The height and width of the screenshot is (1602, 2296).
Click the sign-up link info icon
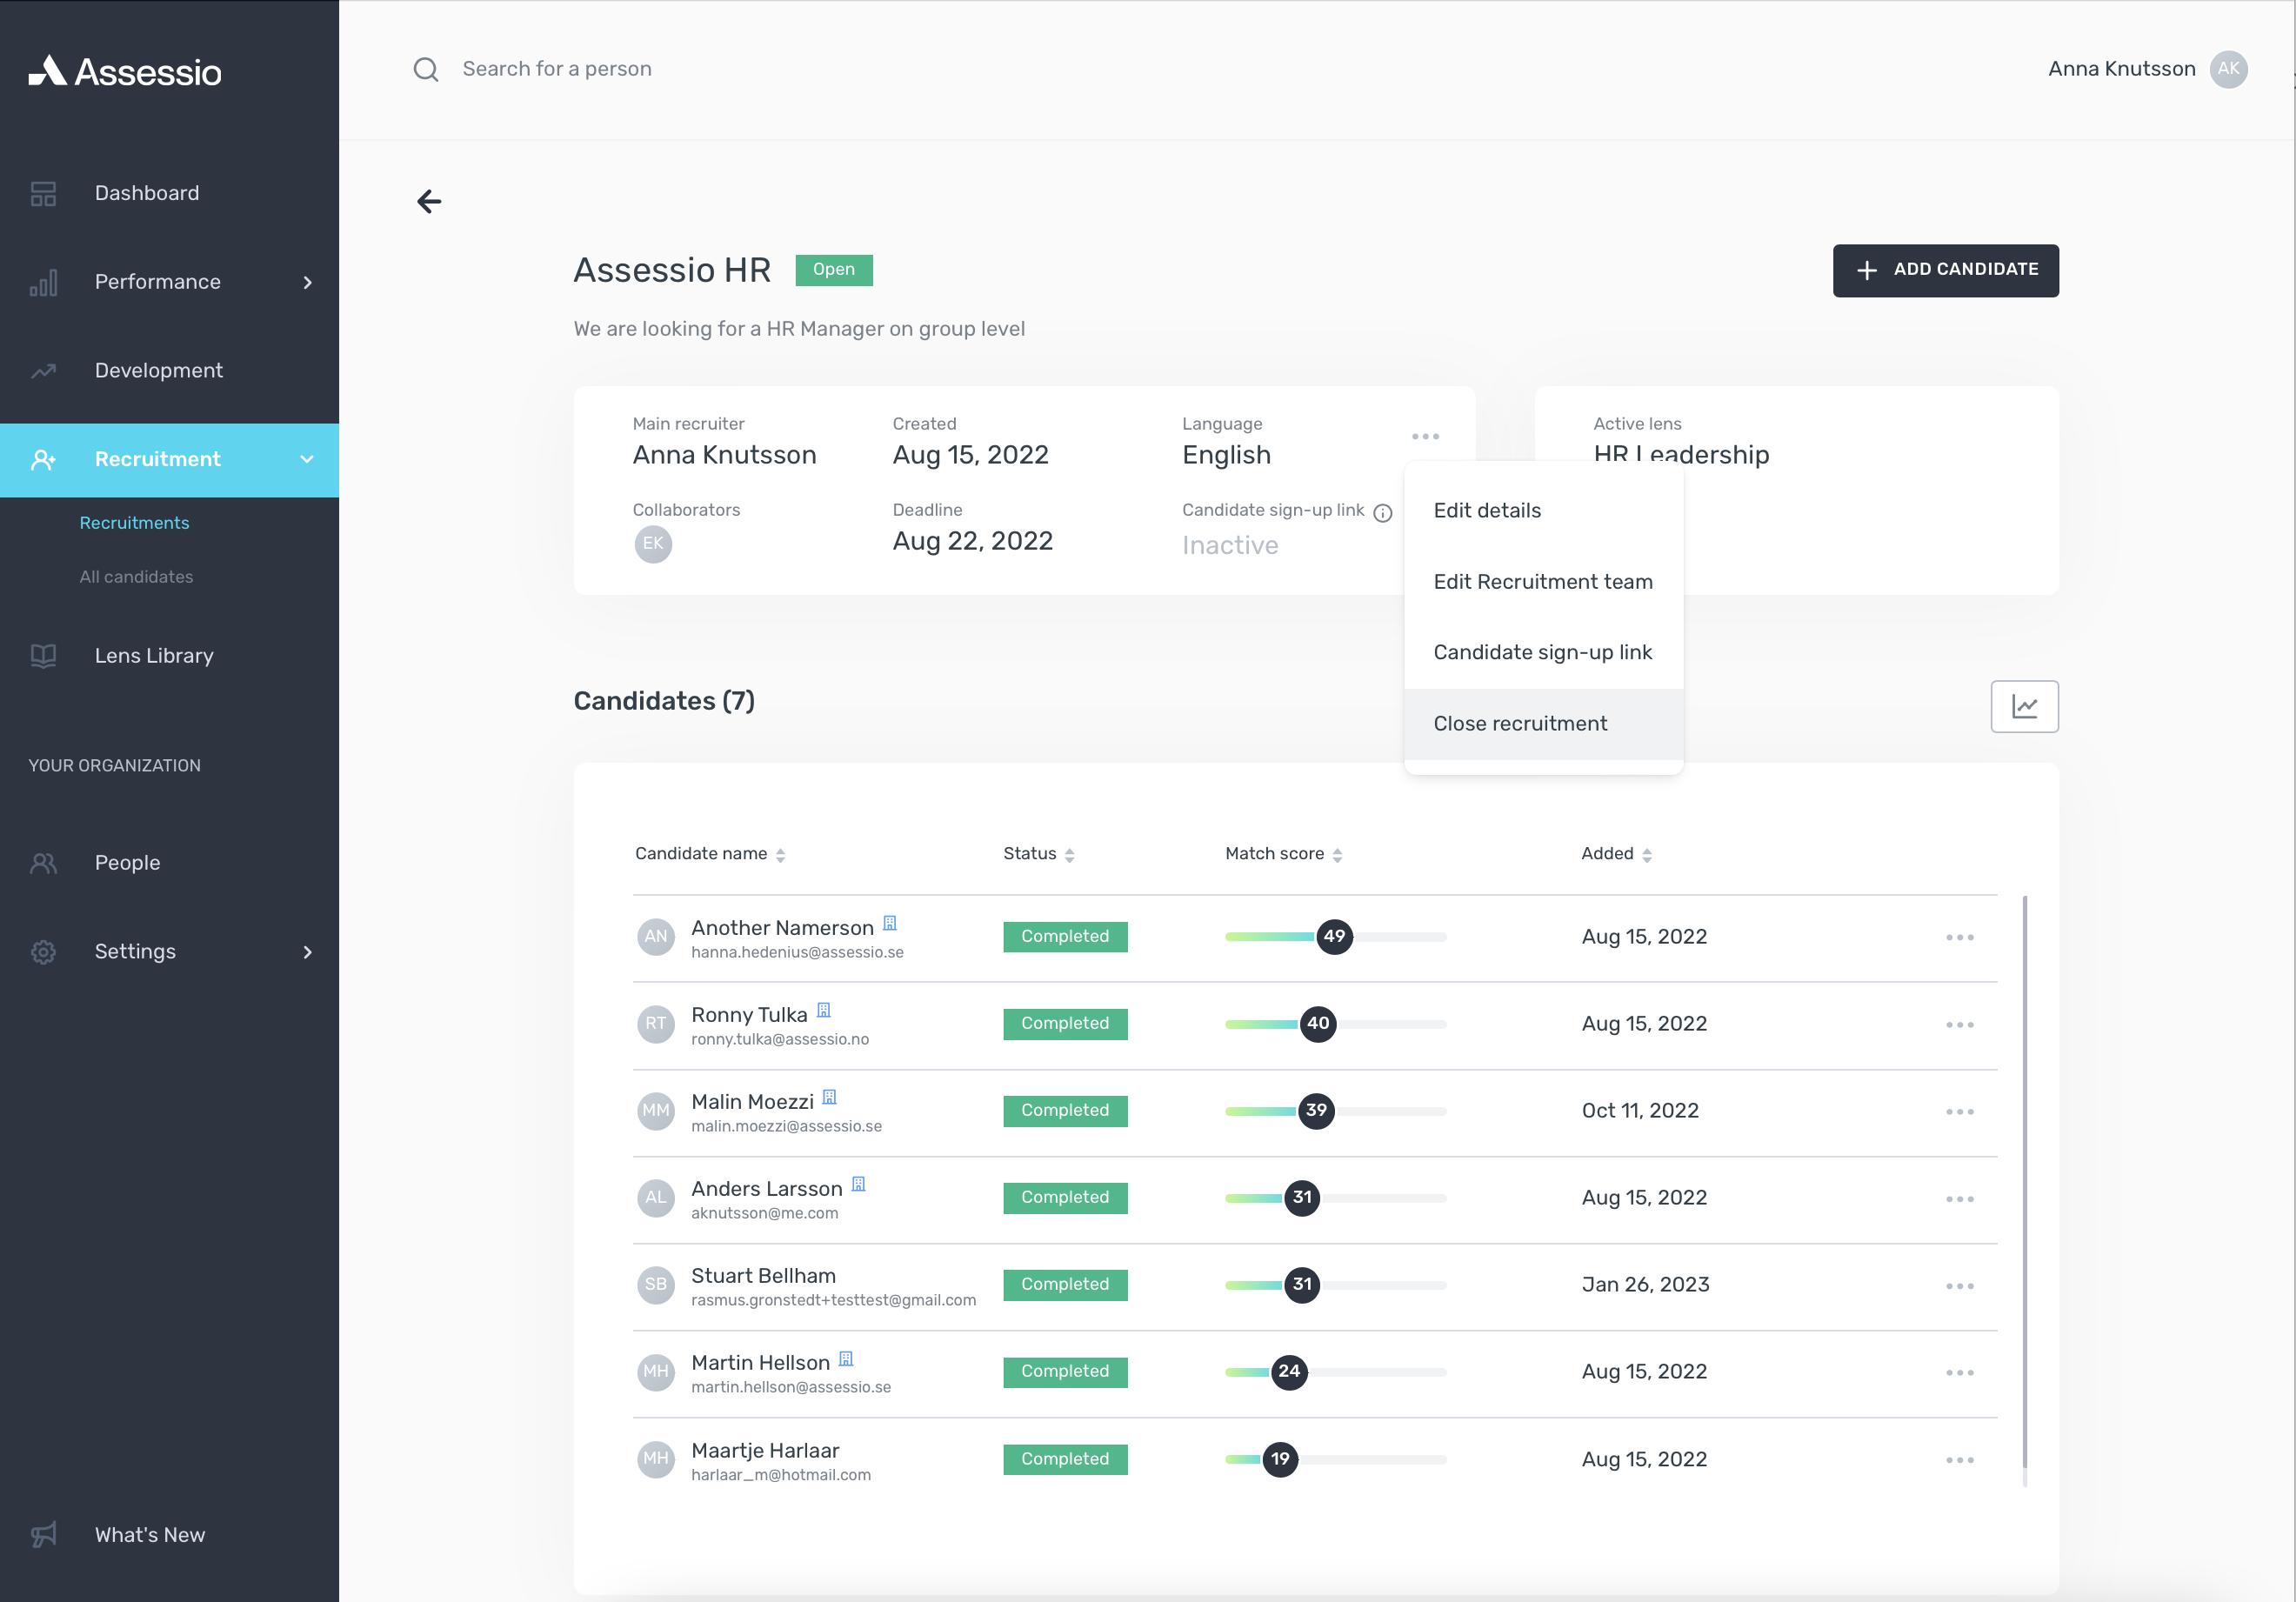pos(1382,512)
